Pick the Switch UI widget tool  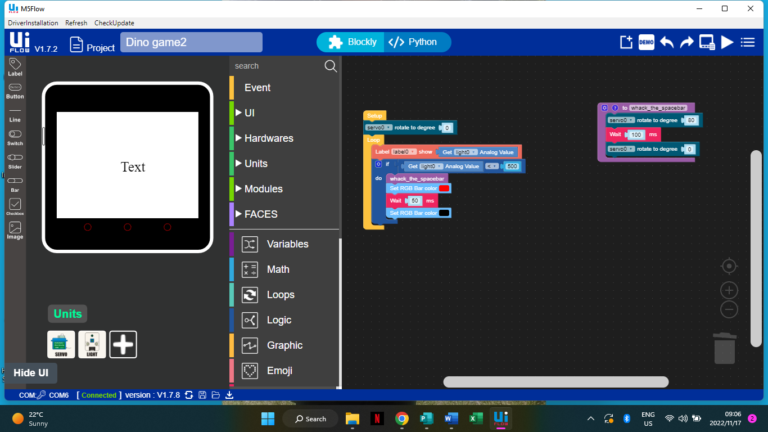click(15, 137)
